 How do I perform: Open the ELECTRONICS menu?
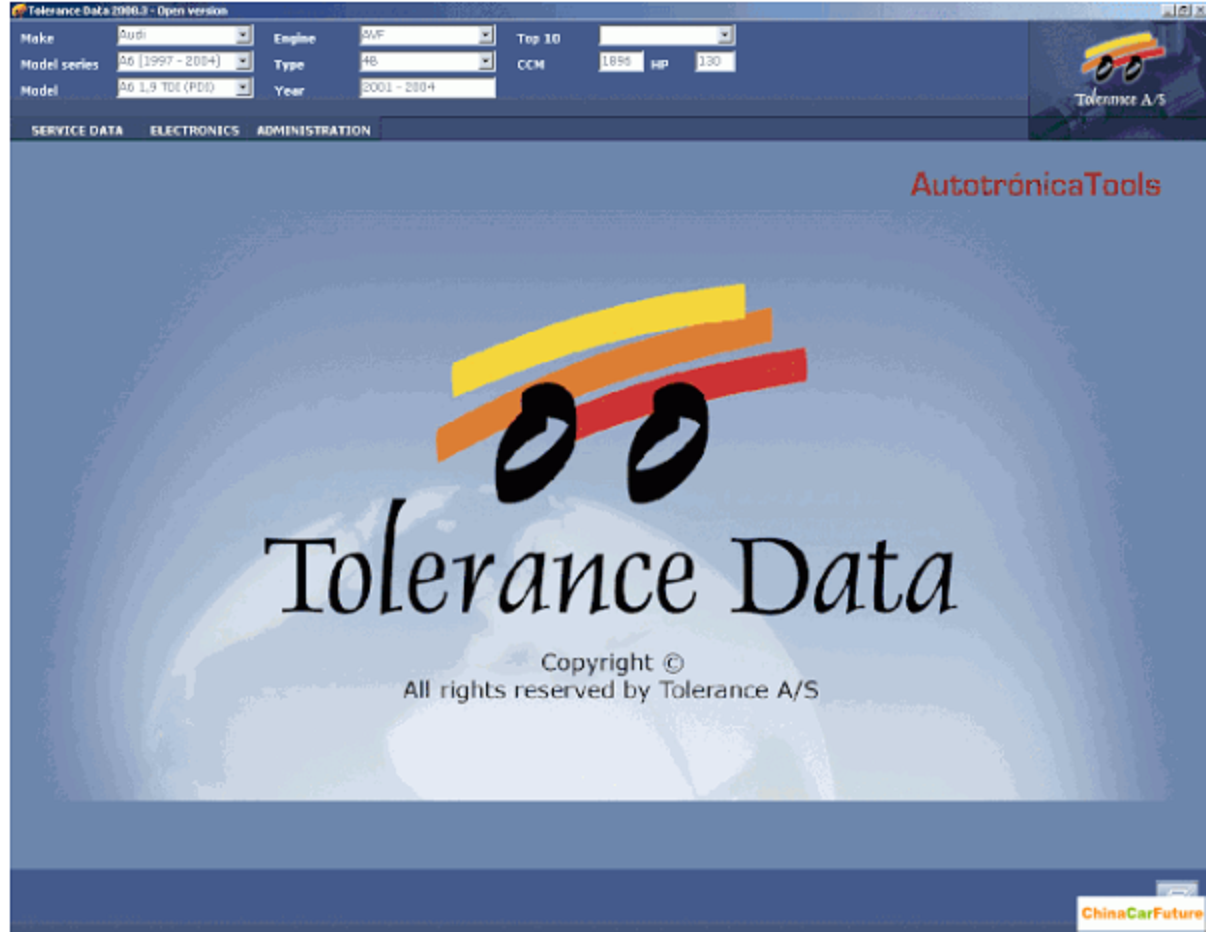(194, 130)
